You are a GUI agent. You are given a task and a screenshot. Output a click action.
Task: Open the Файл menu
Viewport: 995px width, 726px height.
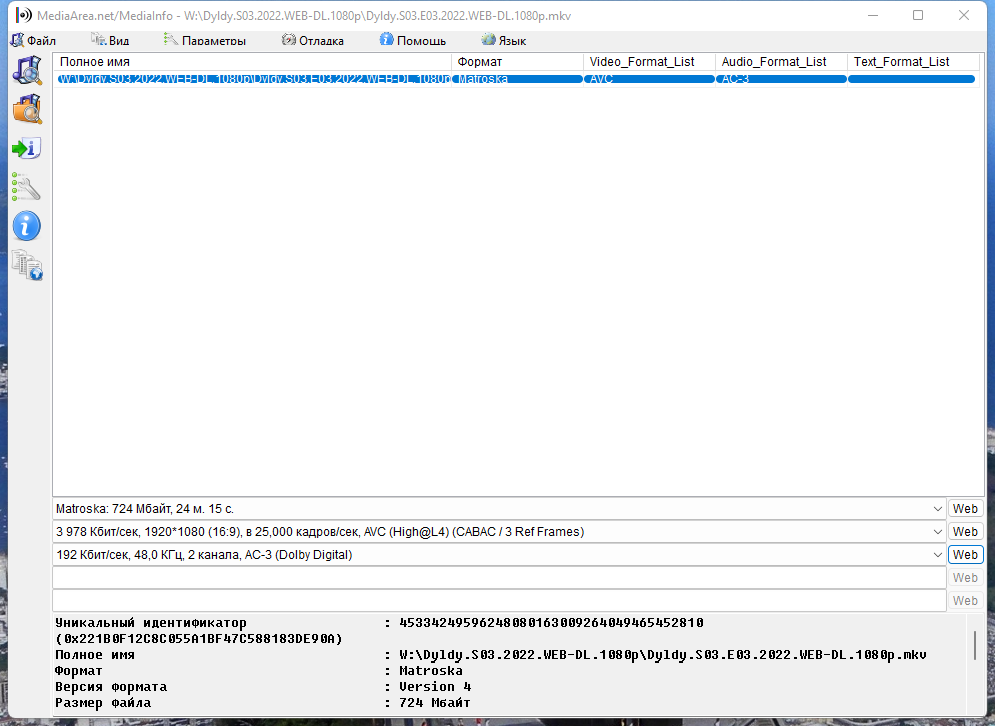coord(34,41)
